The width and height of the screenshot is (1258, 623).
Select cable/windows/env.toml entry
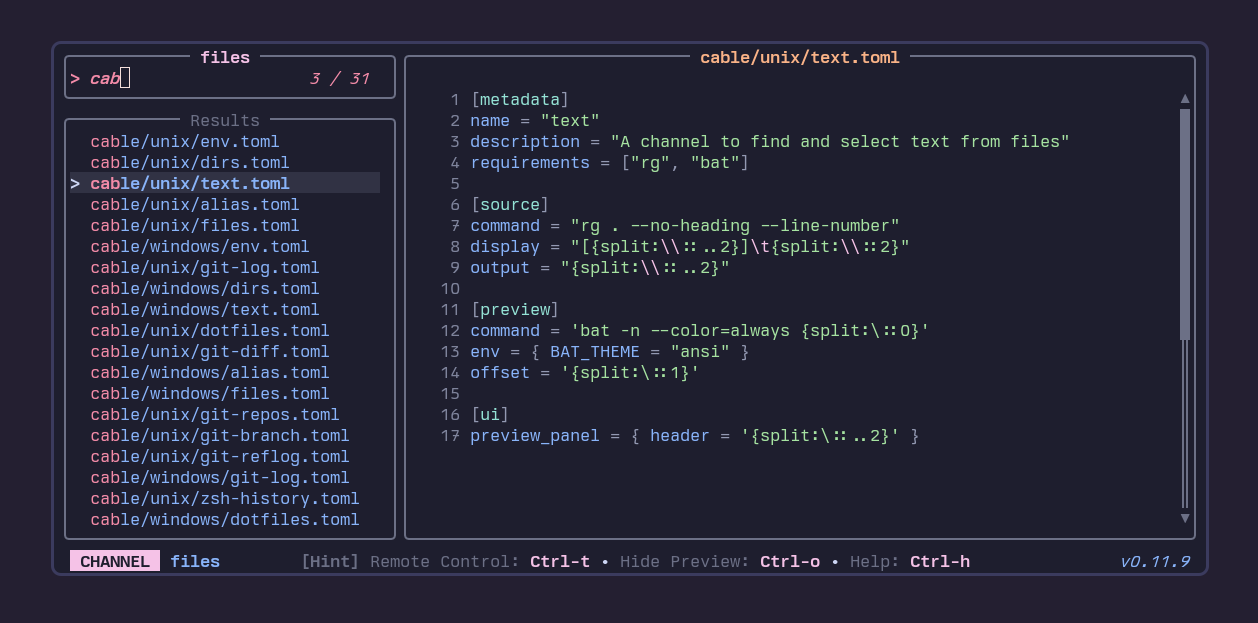[x=199, y=246]
